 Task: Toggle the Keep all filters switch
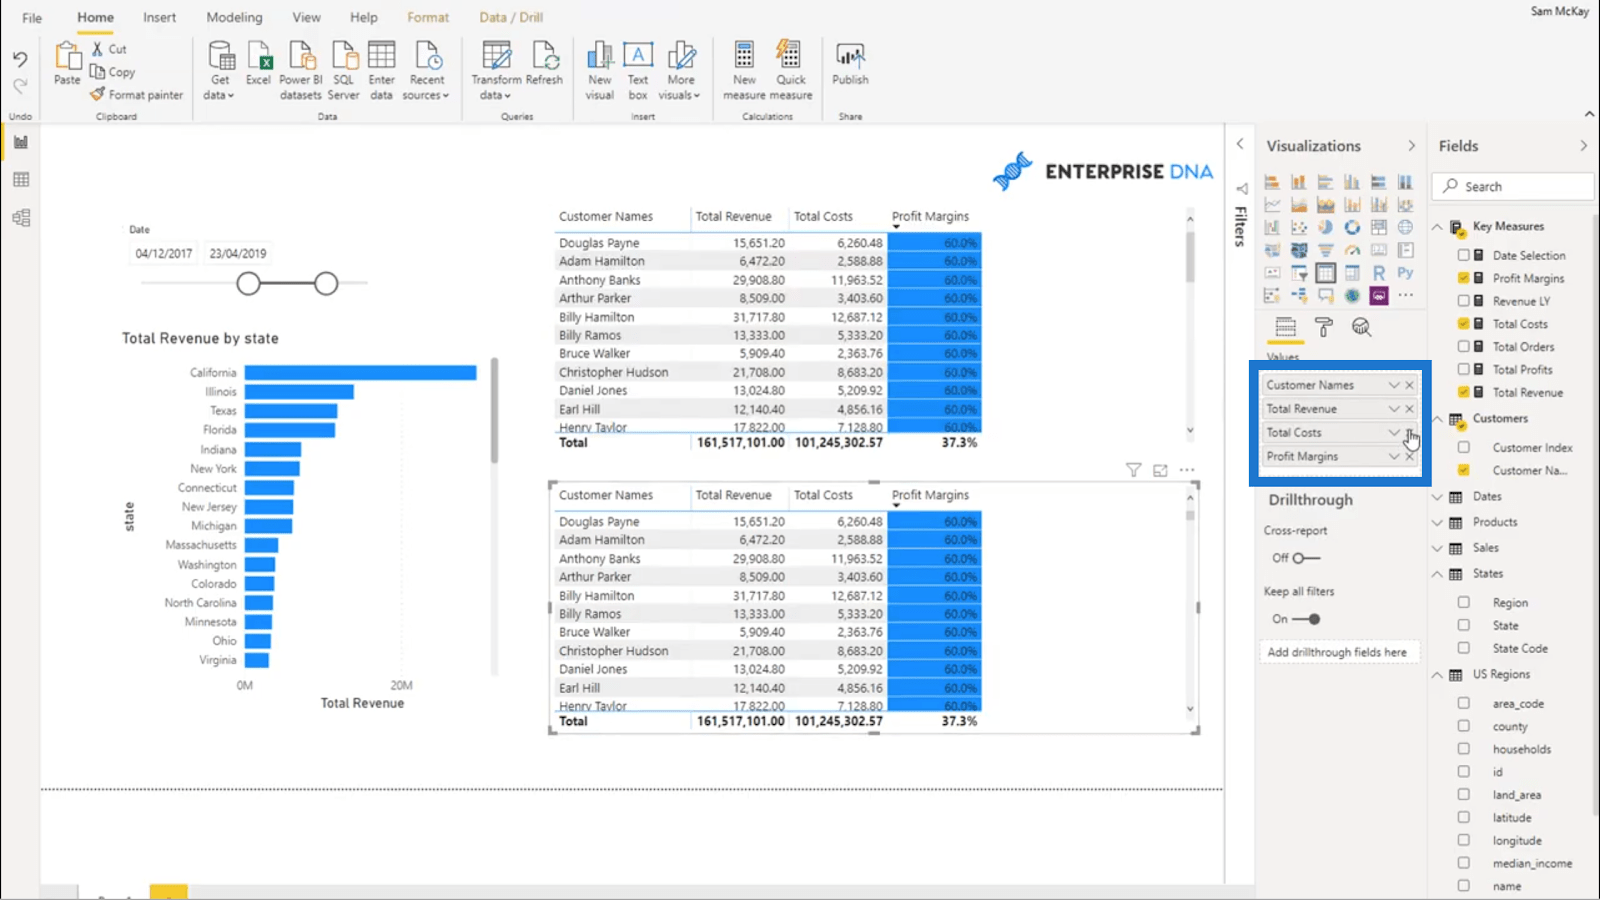point(1306,619)
